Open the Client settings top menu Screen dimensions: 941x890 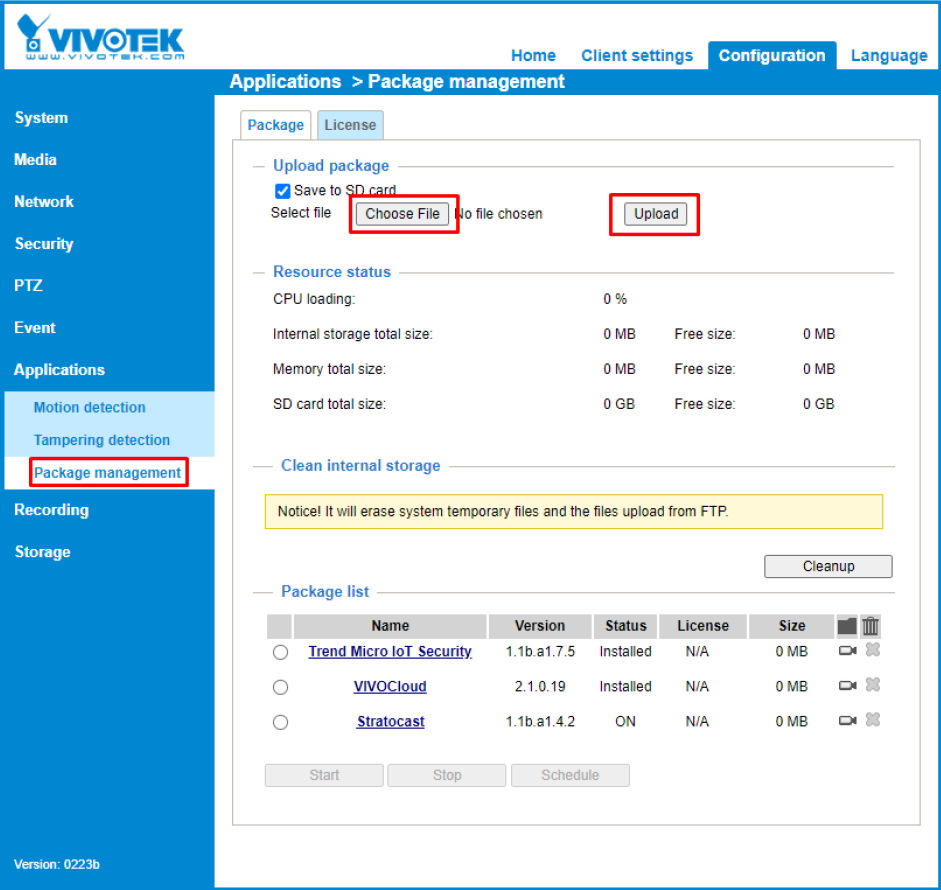point(637,56)
